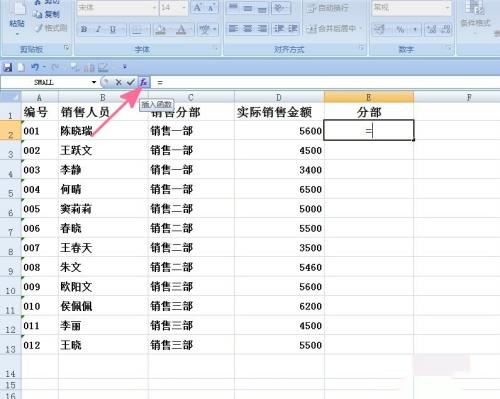Screen dimensions: 500x399
Task: Shrink the font size with the smaller A icon
Action: (211, 7)
